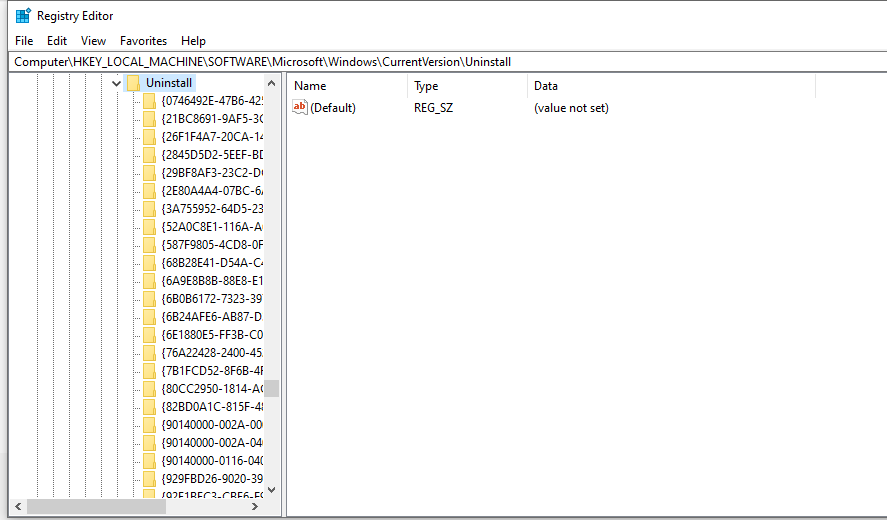Open the View menu
This screenshot has width=887, height=520.
point(93,41)
